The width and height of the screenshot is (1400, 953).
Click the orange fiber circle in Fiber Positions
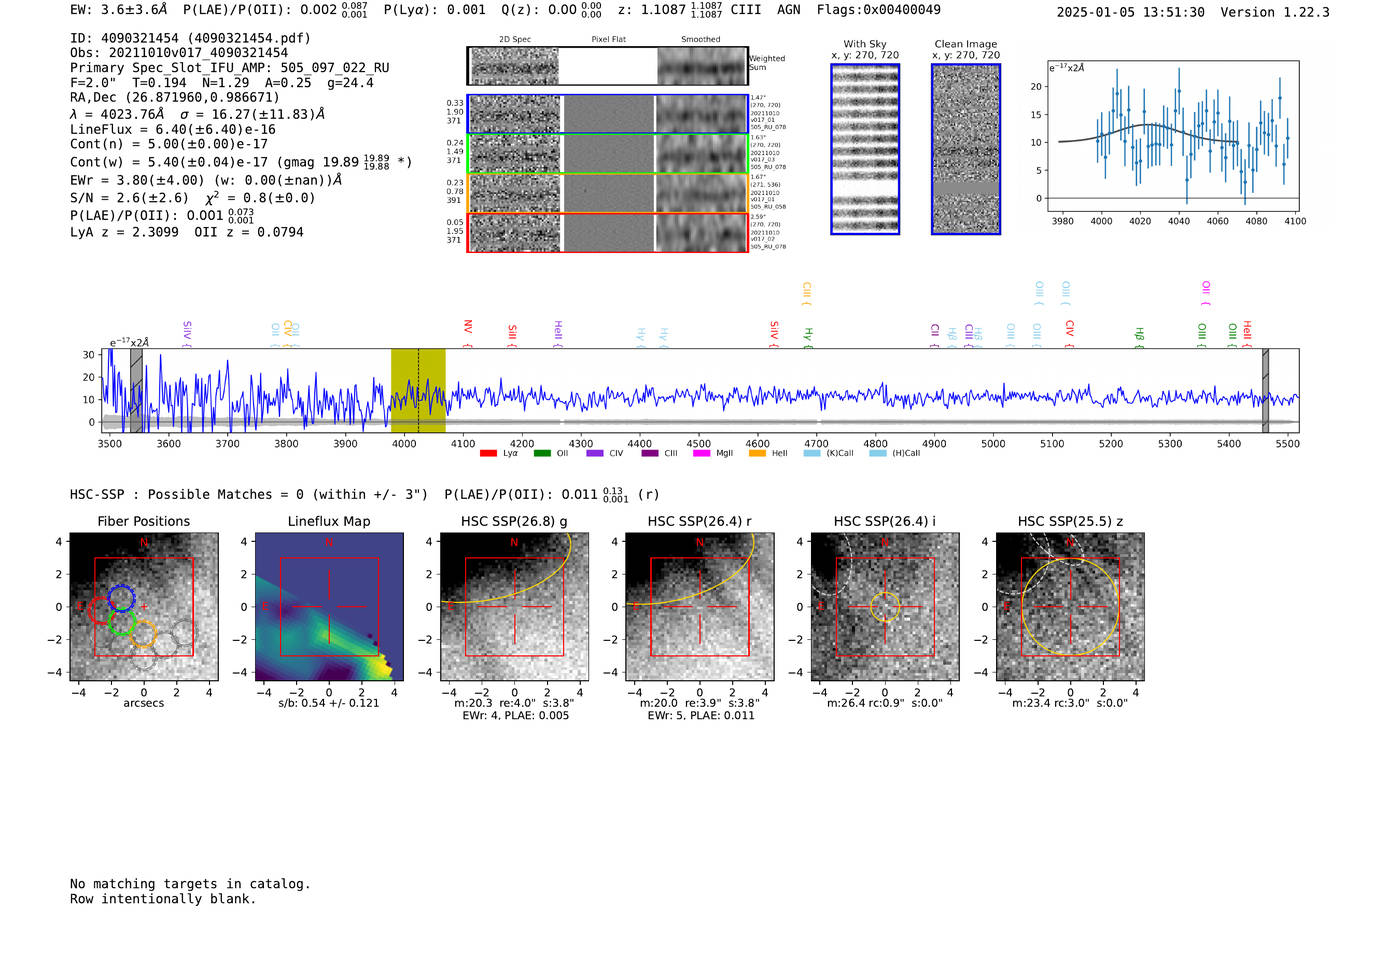pyautogui.click(x=144, y=634)
